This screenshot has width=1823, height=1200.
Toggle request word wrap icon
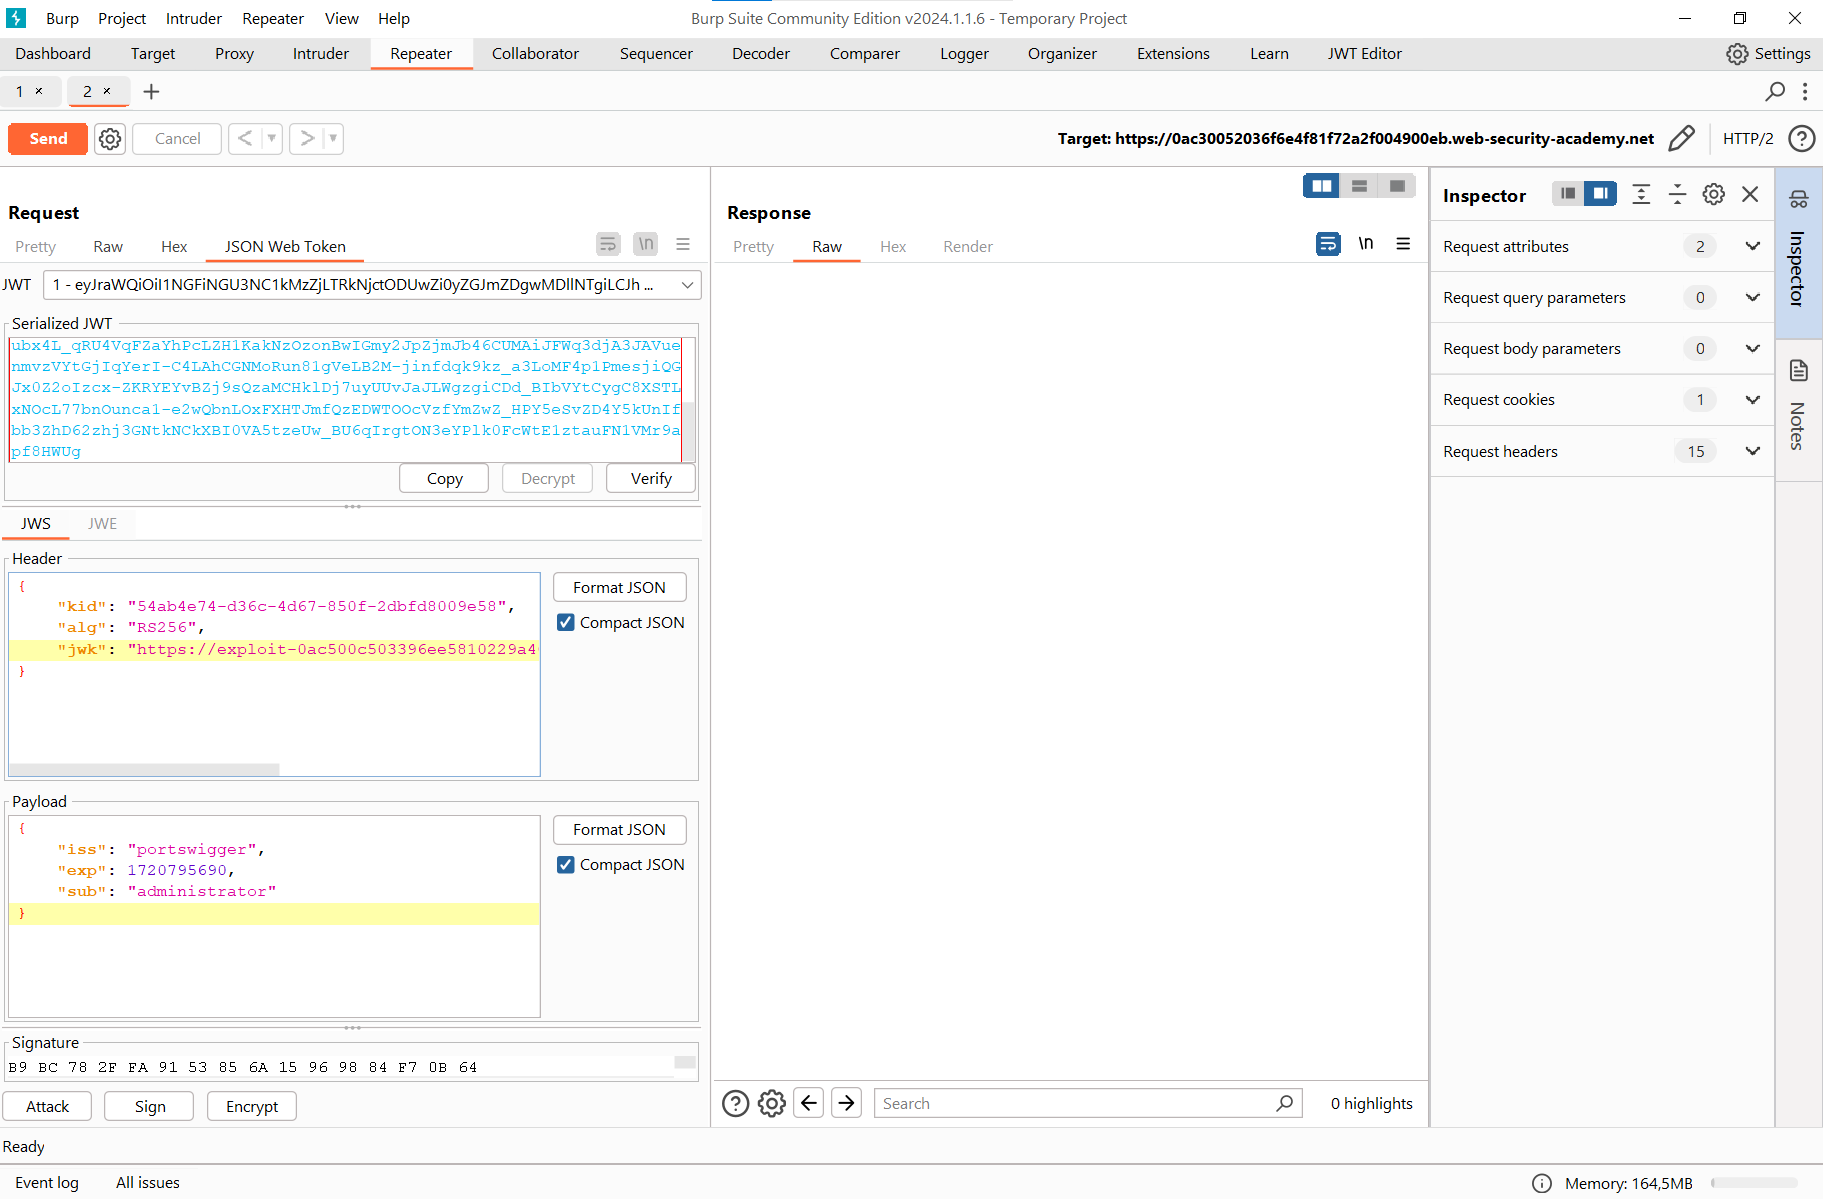(x=608, y=244)
